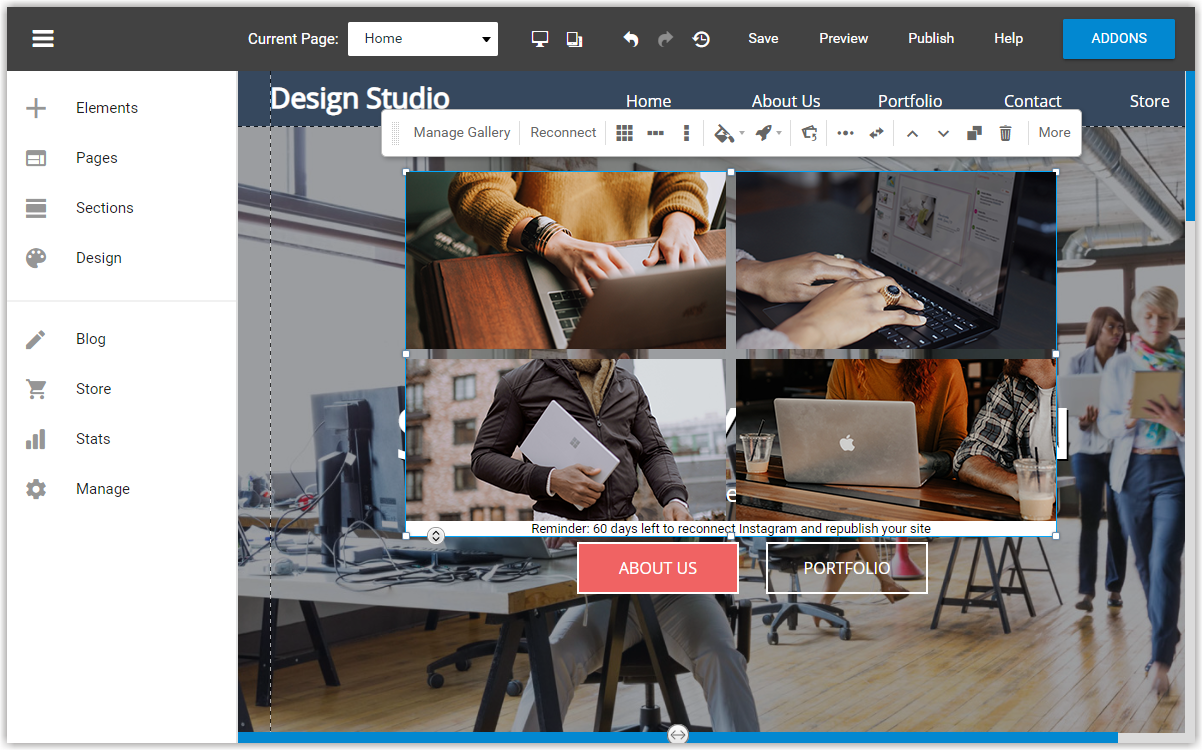This screenshot has height=751, width=1203.
Task: Click Portfolio in site navigation
Action: tap(910, 101)
